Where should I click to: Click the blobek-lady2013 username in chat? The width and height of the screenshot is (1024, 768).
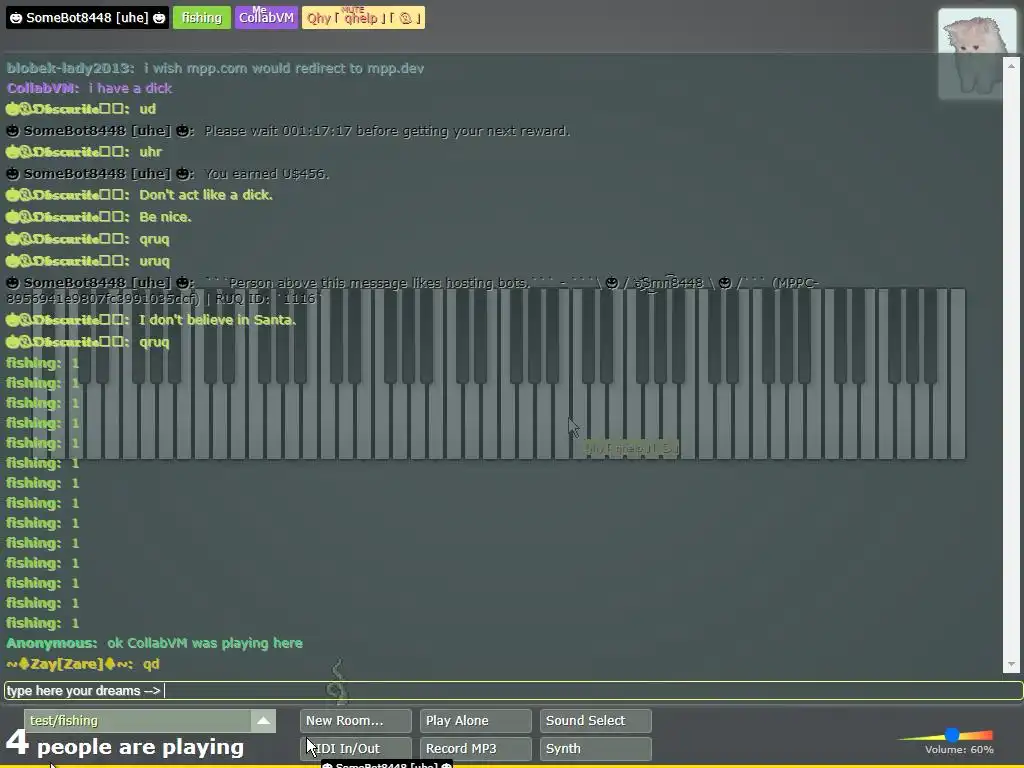(71, 69)
